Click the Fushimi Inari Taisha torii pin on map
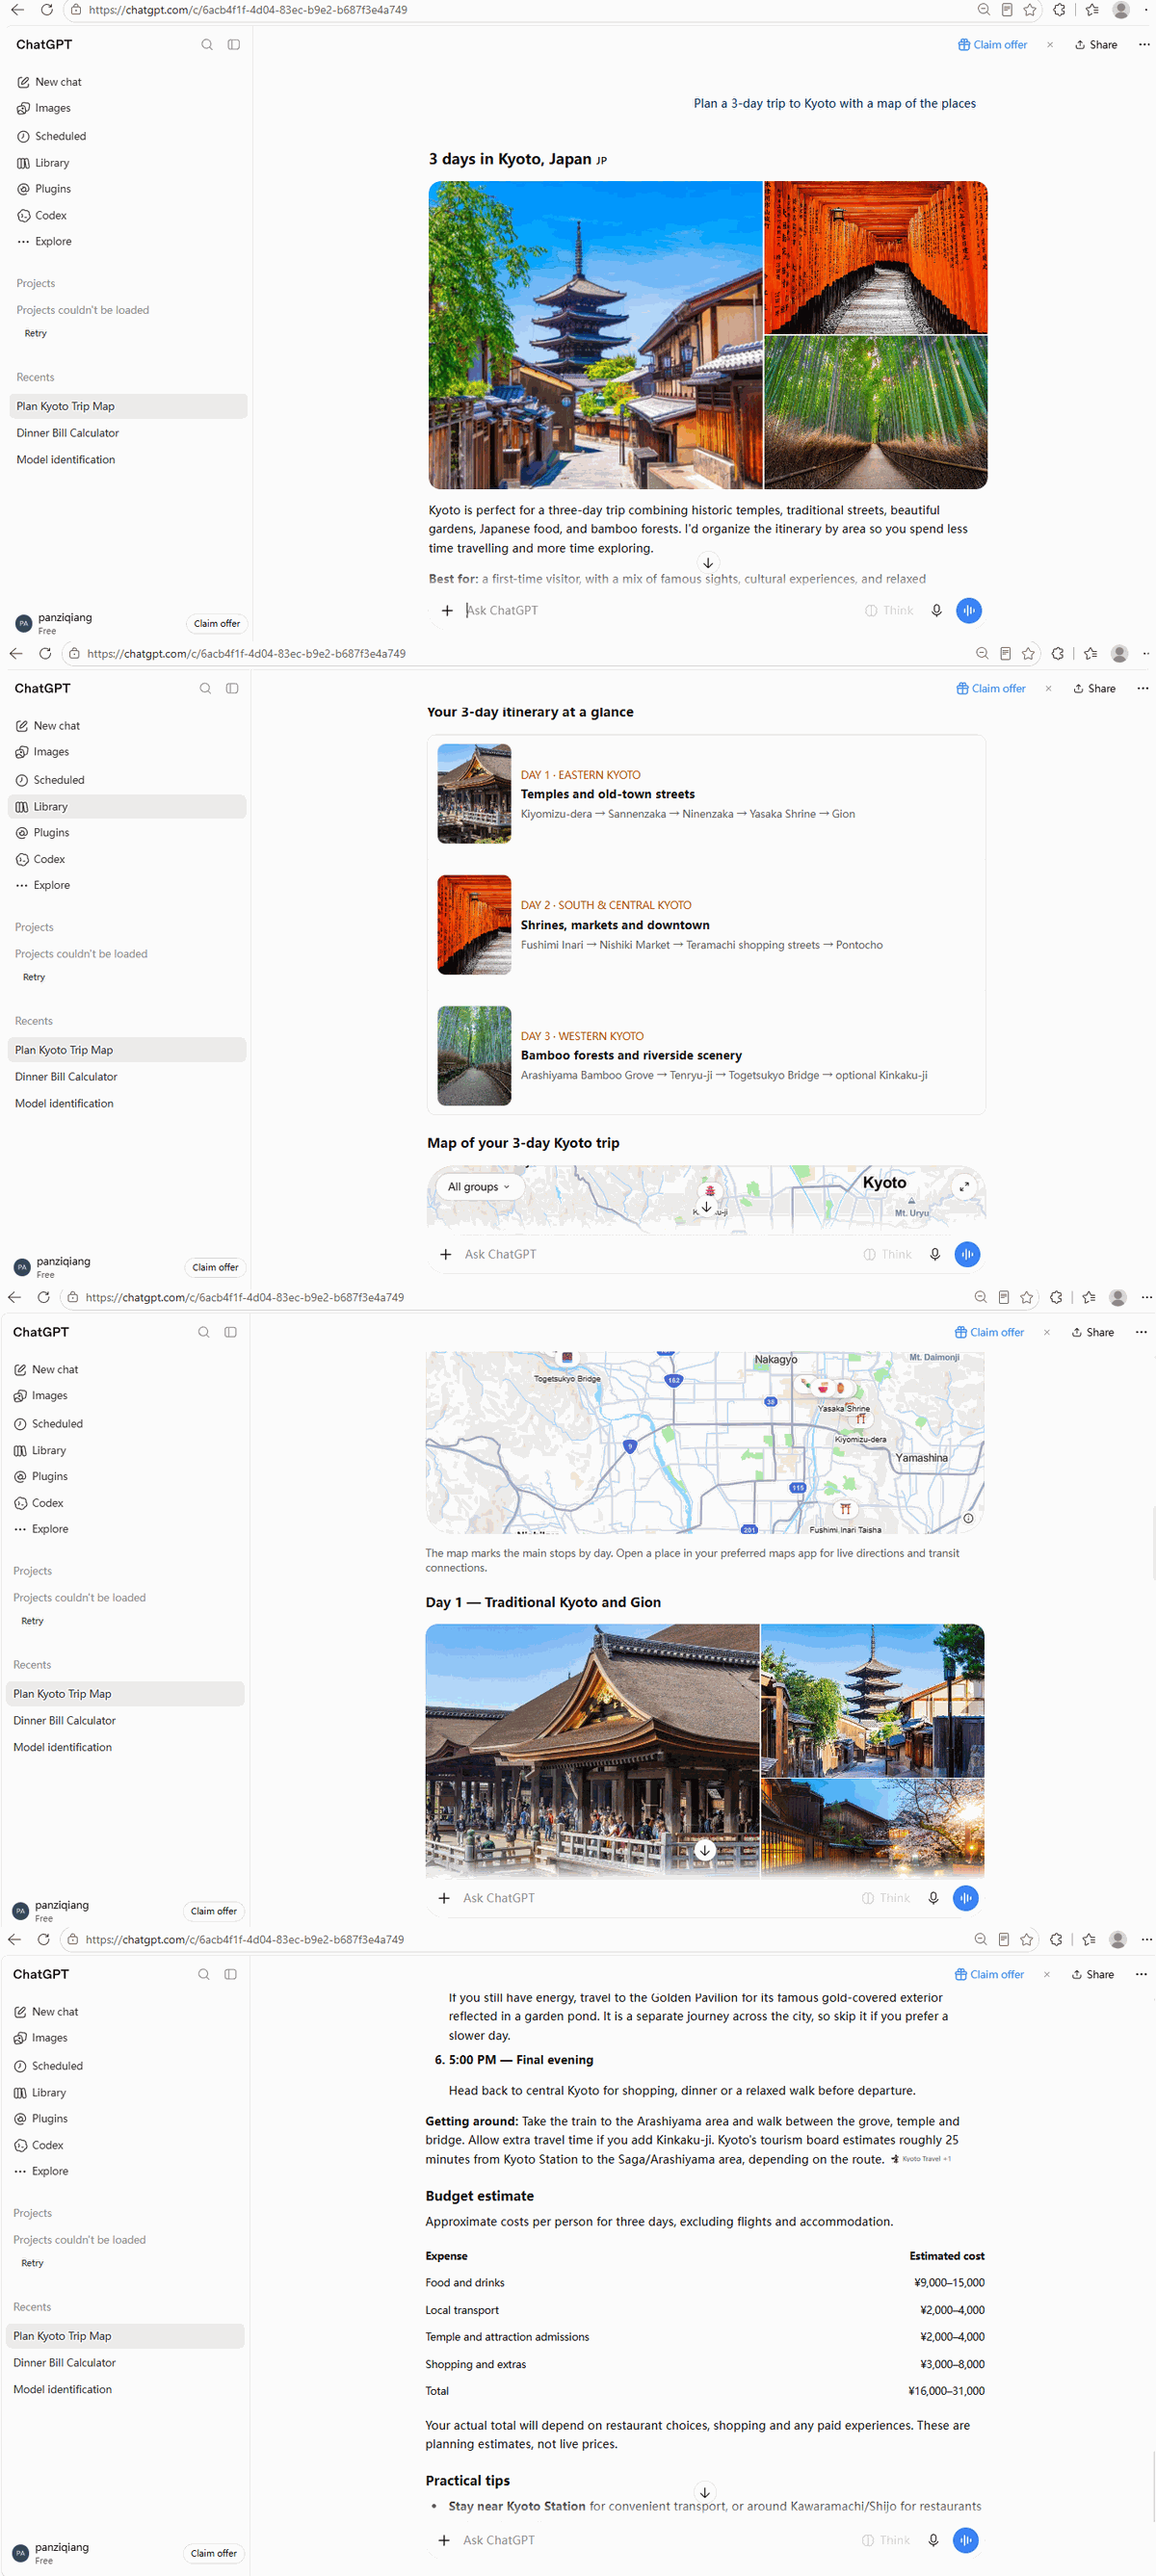The image size is (1156, 2576). pyautogui.click(x=845, y=1509)
